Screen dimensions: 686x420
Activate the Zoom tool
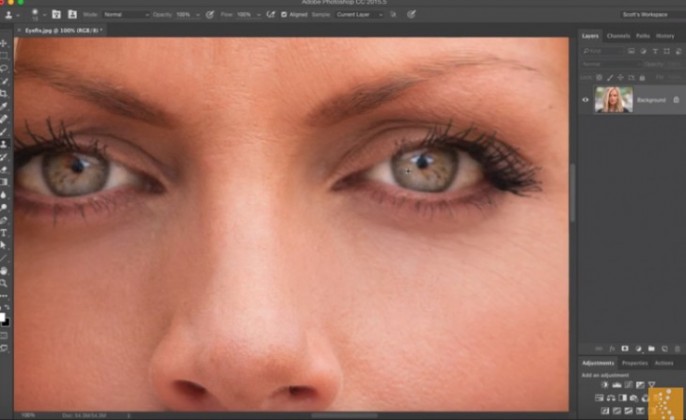(4, 283)
